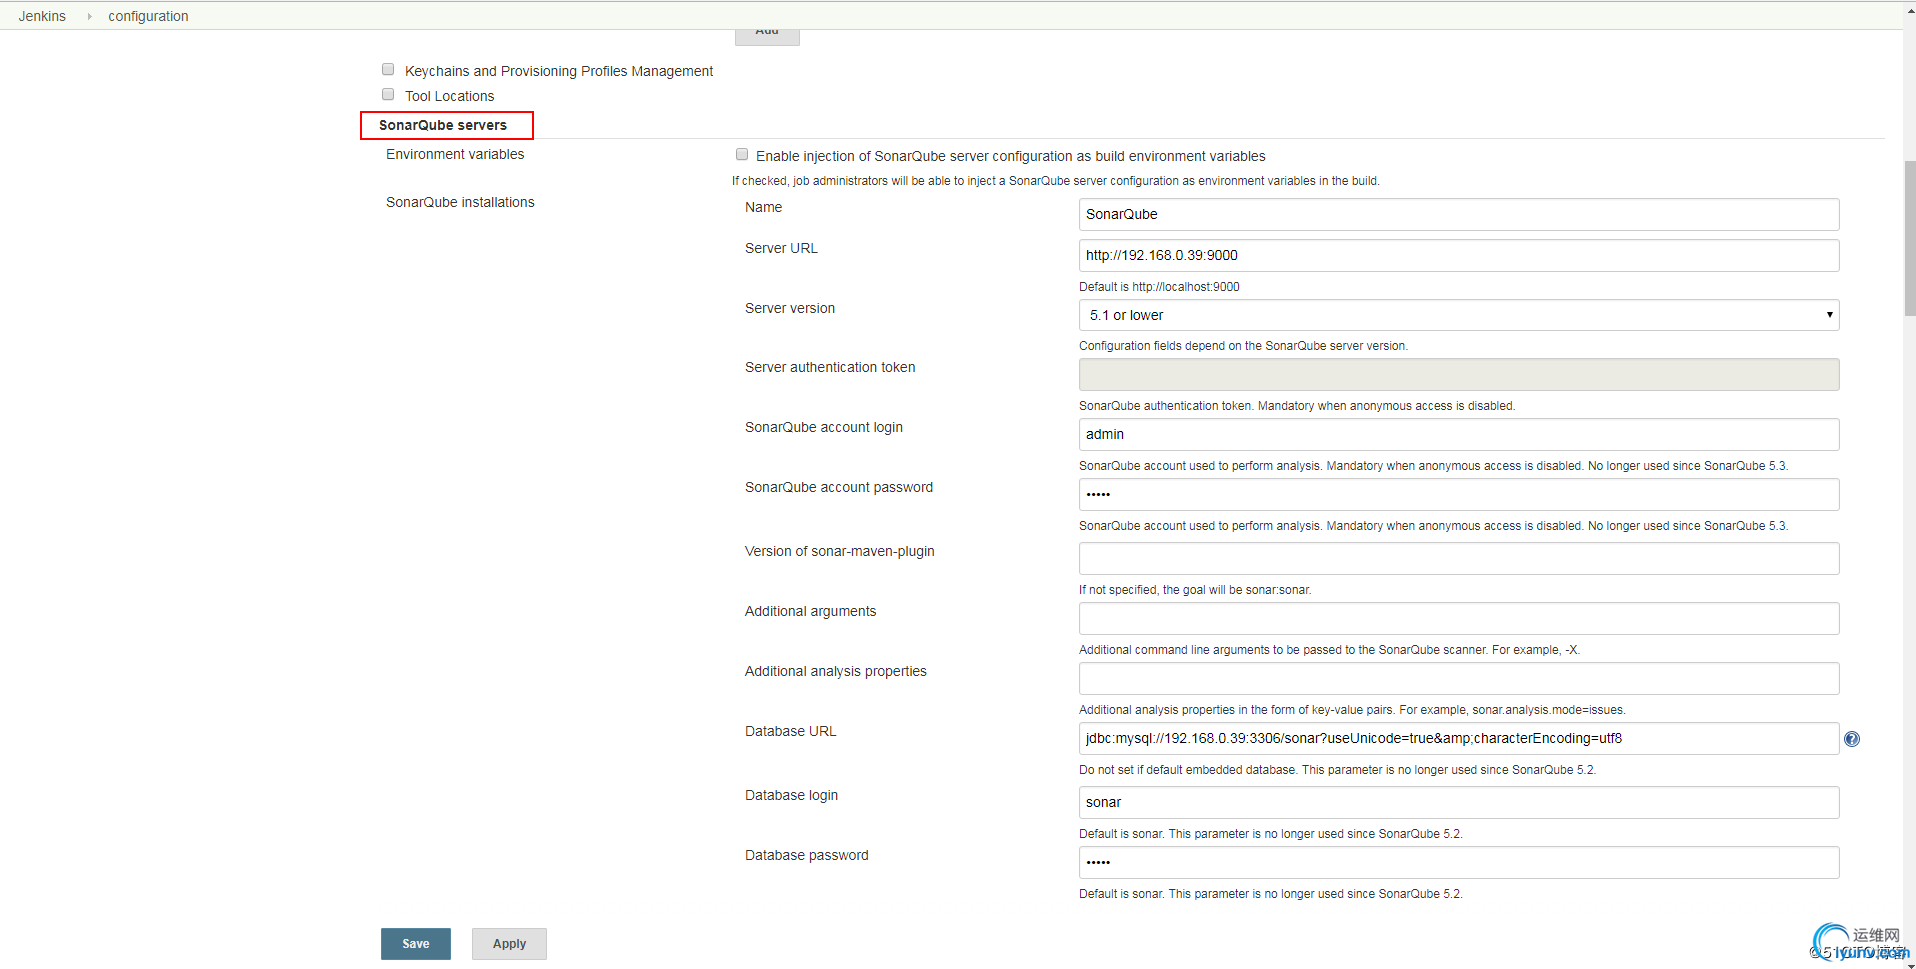Click the Environment variables label
Screen dimensions: 1916x969
click(455, 154)
